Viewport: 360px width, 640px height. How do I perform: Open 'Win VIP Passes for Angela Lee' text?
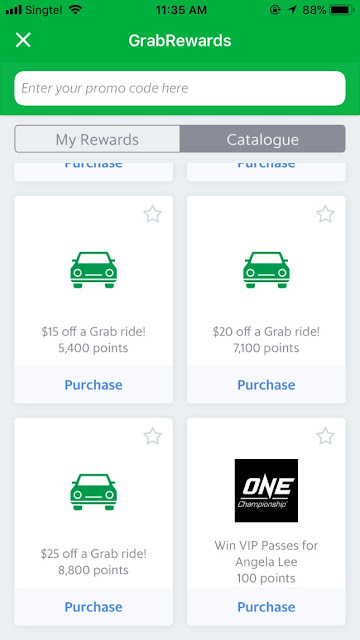click(266, 553)
